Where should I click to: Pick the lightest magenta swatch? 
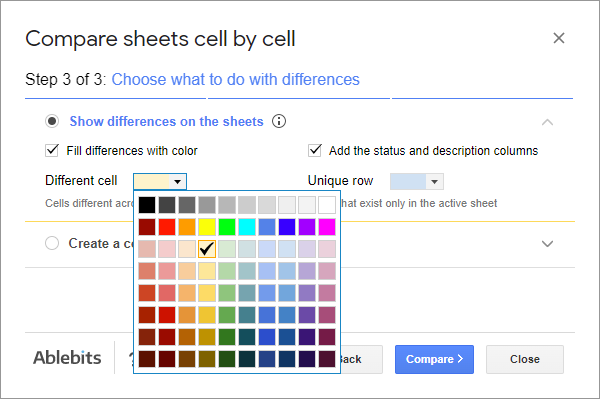[x=327, y=249]
